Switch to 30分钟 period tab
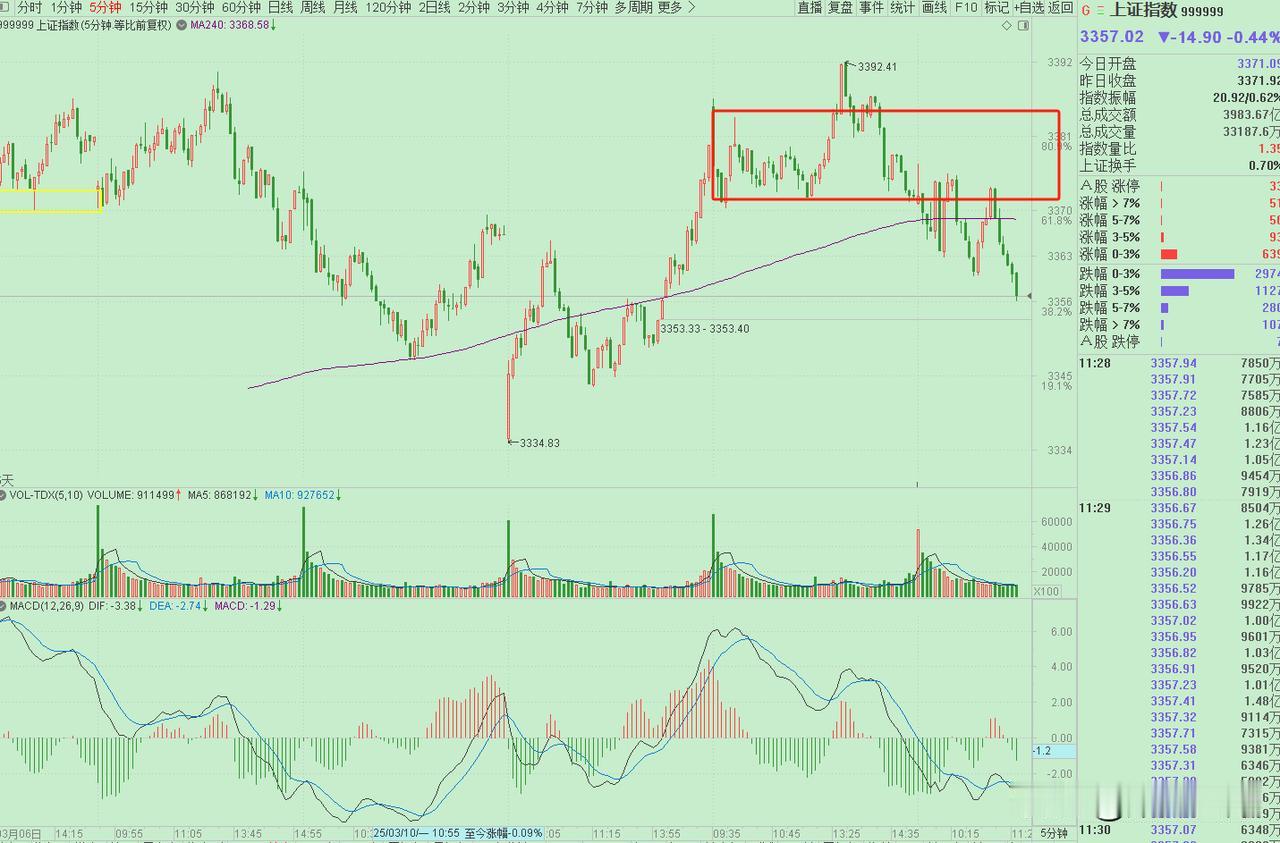Screen dimensions: 1280x843 (x=194, y=8)
